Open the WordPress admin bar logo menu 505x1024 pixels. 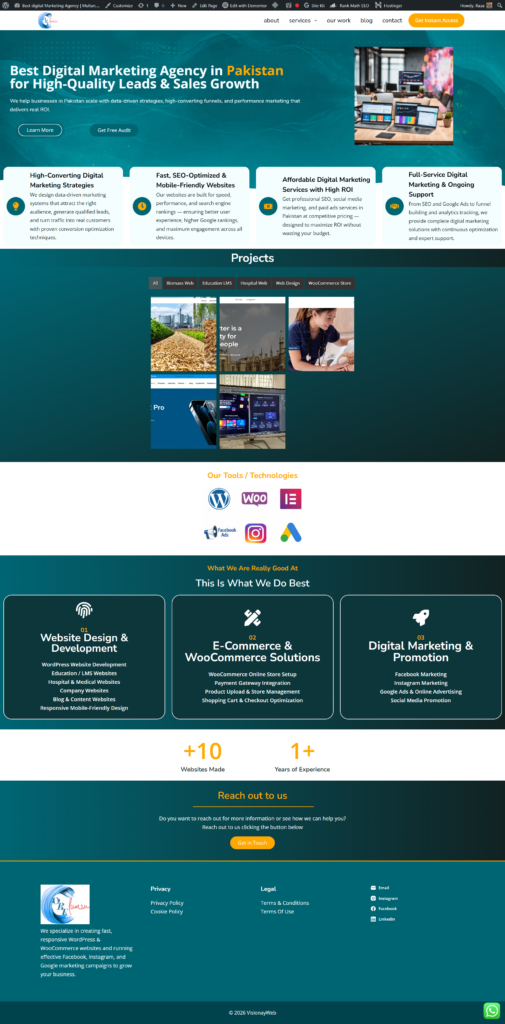point(6,5)
